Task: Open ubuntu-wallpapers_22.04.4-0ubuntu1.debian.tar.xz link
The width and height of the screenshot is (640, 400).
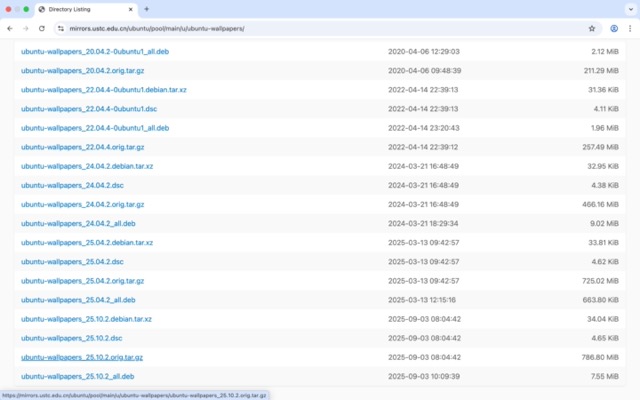Action: point(104,89)
